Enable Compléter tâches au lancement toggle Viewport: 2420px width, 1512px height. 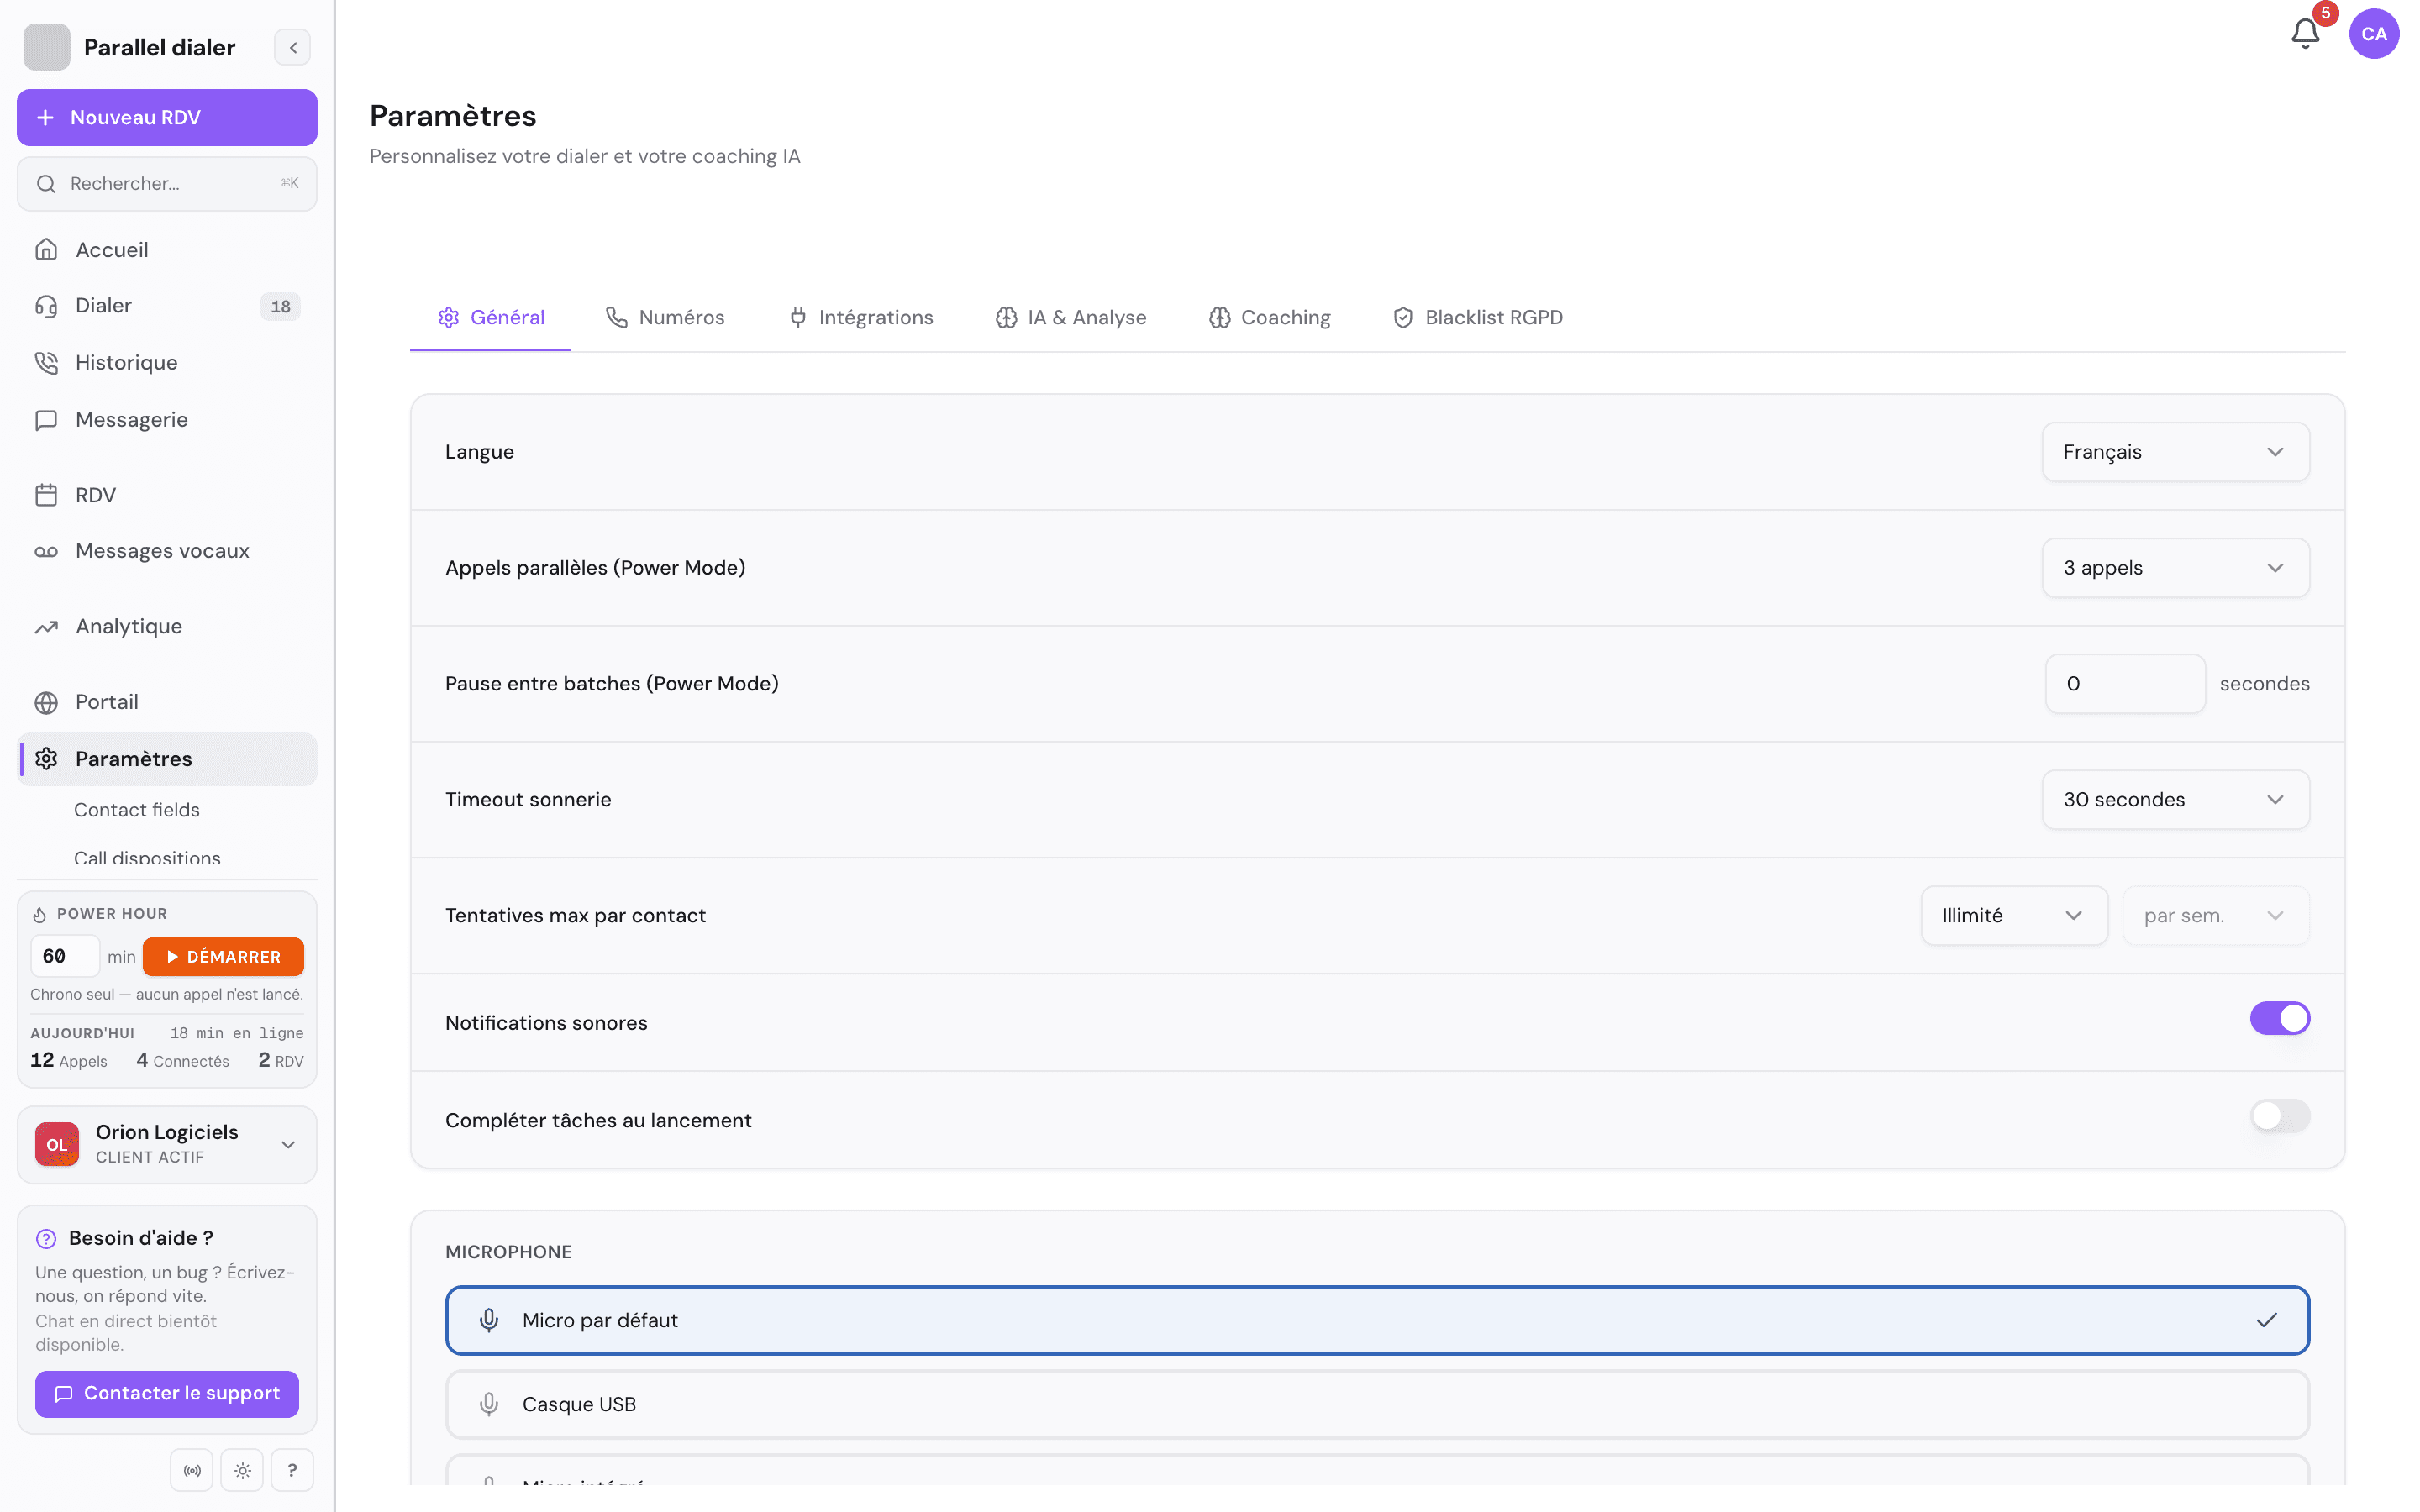[x=2279, y=1115]
